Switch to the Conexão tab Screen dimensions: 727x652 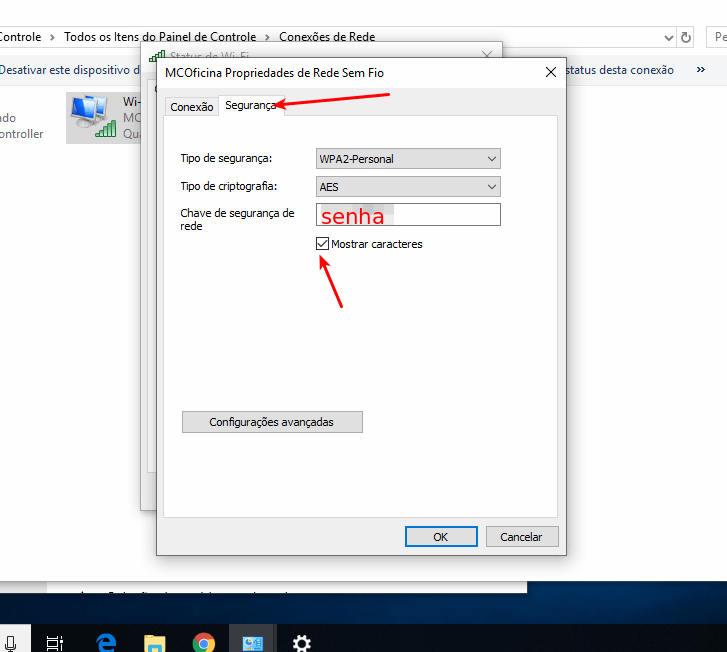(191, 107)
